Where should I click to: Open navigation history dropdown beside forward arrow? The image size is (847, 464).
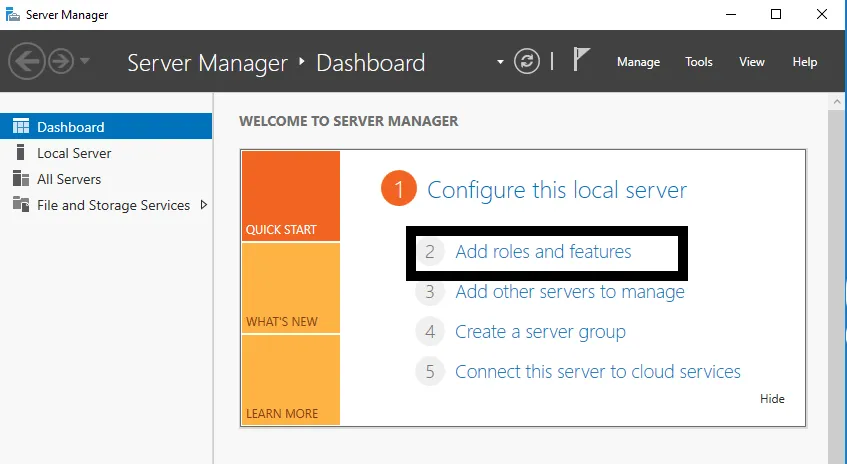(x=85, y=61)
